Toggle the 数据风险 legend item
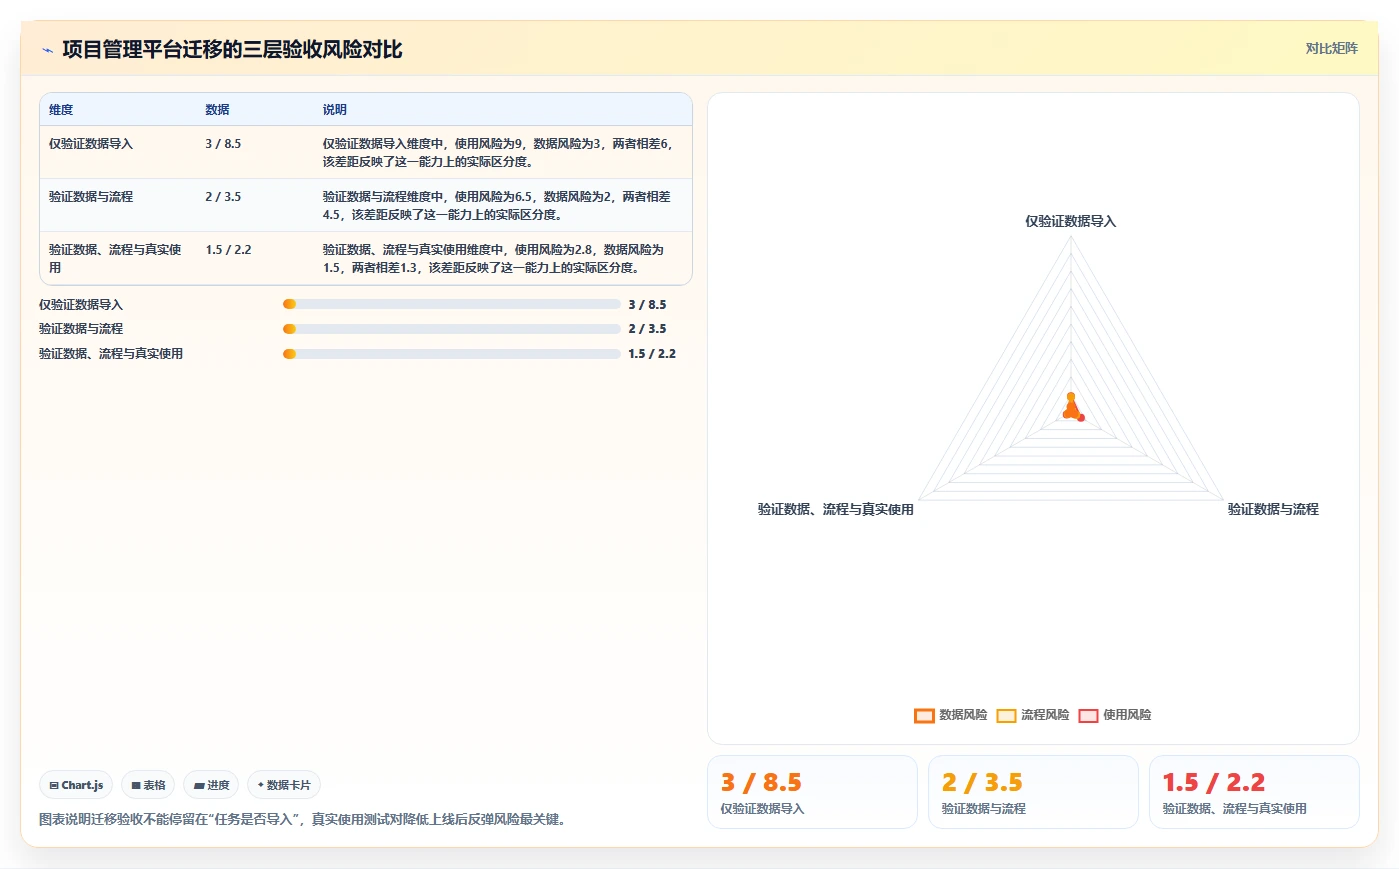The width and height of the screenshot is (1399, 869). click(x=951, y=715)
